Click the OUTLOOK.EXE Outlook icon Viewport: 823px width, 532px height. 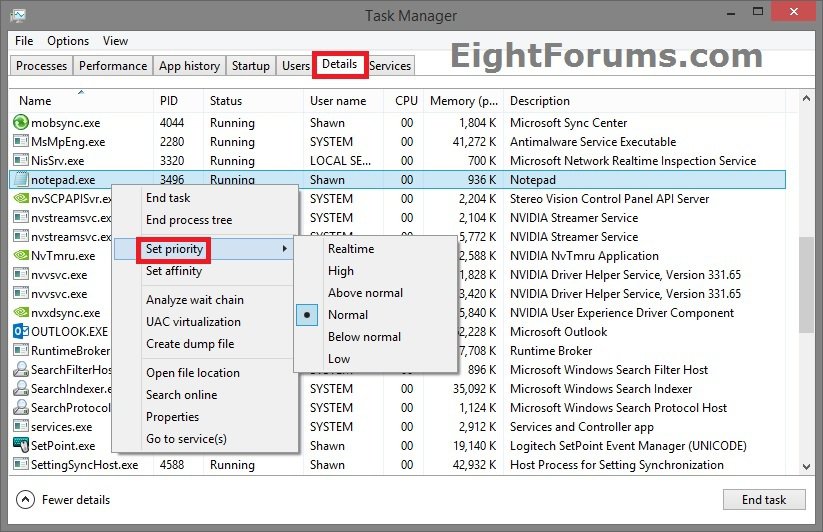click(21, 332)
